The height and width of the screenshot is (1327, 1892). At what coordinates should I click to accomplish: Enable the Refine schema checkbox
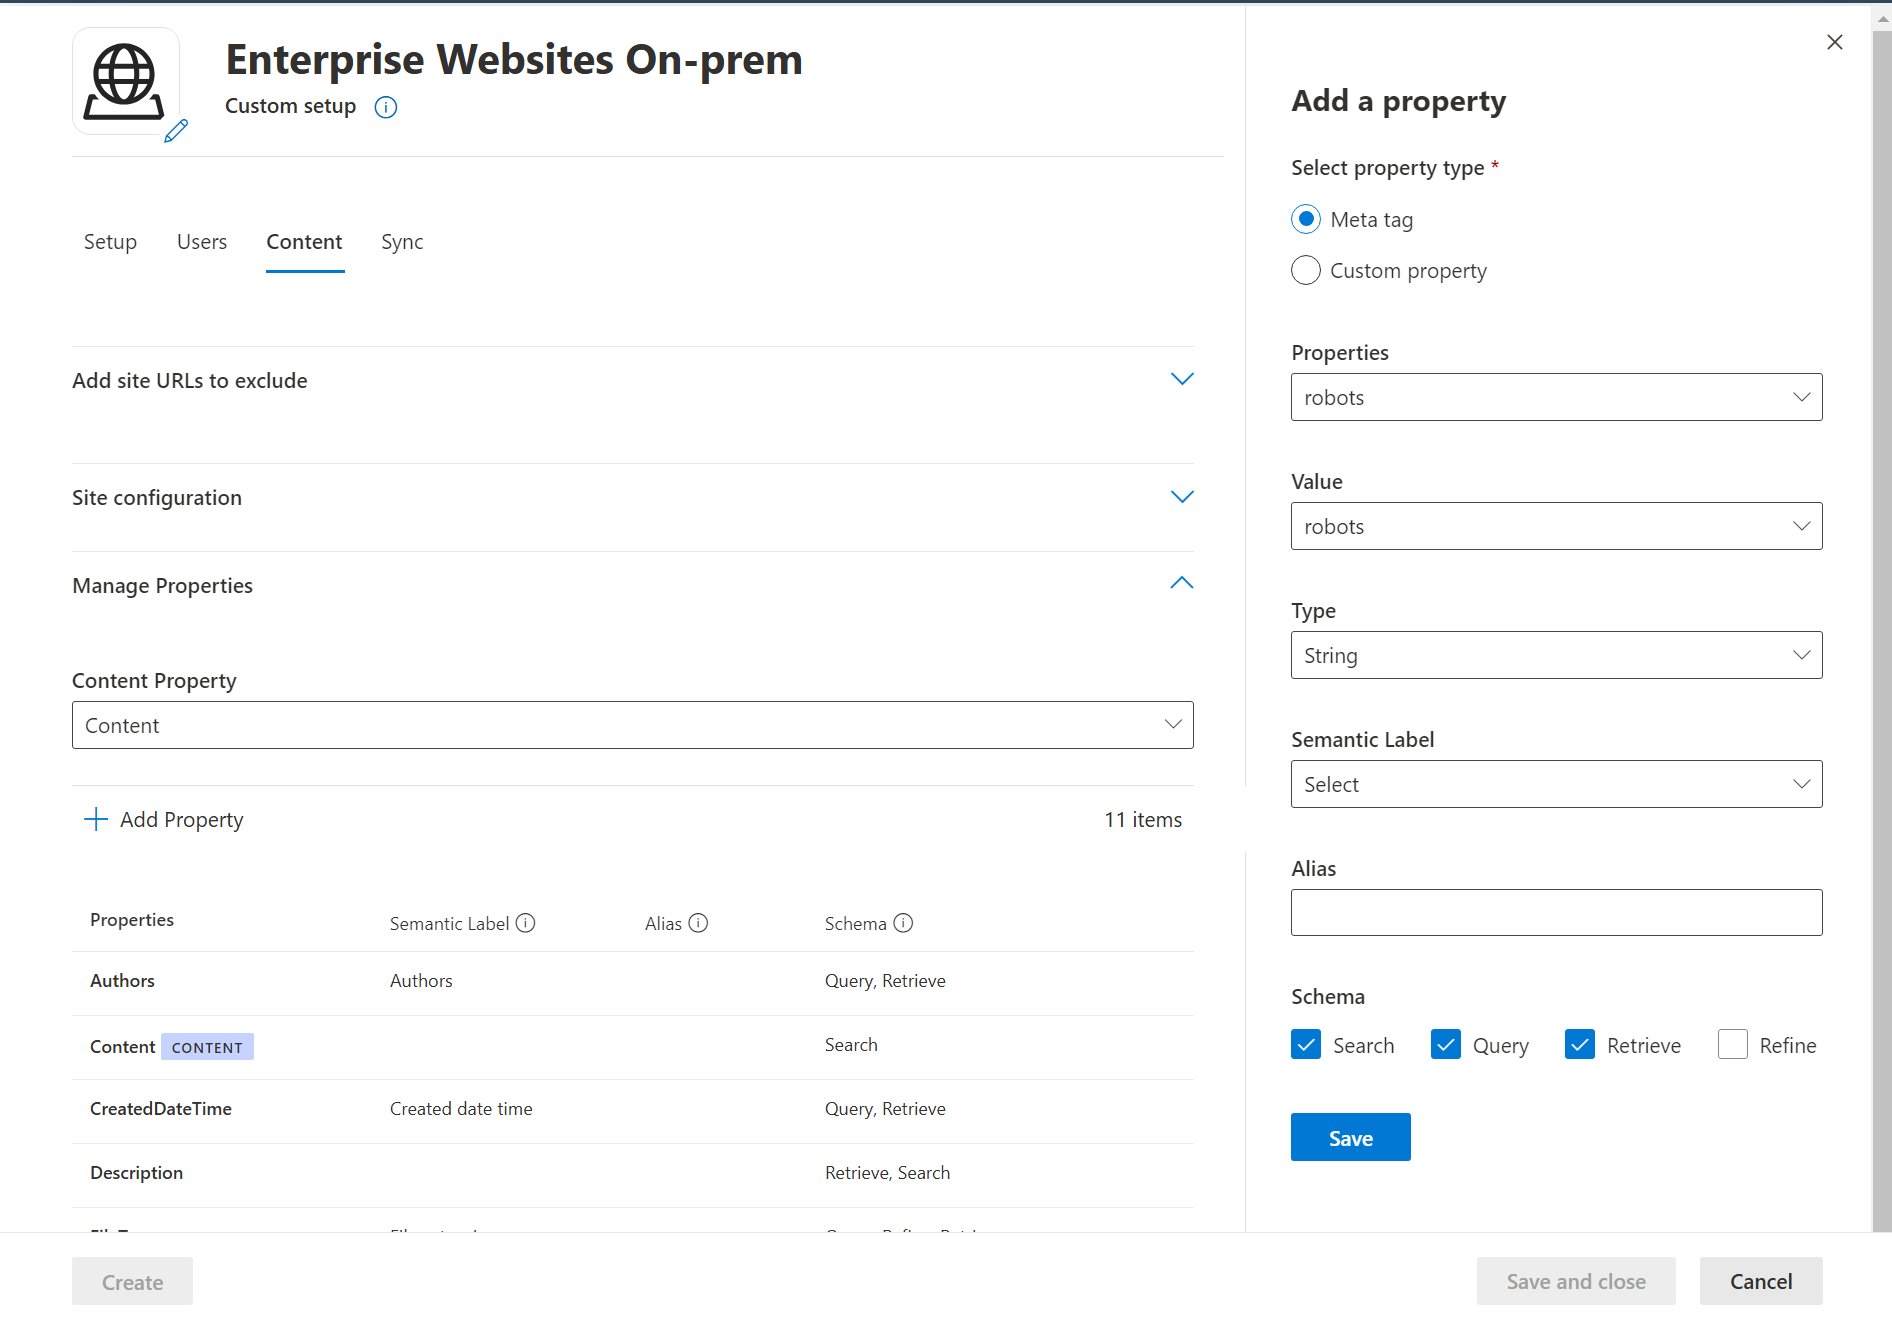1732,1044
